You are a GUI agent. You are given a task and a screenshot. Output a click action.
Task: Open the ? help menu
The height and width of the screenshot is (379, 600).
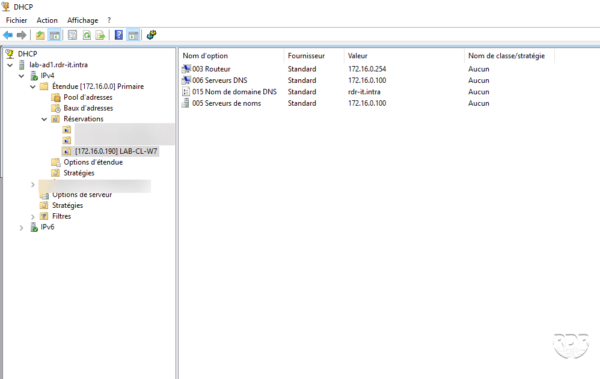pyautogui.click(x=109, y=20)
